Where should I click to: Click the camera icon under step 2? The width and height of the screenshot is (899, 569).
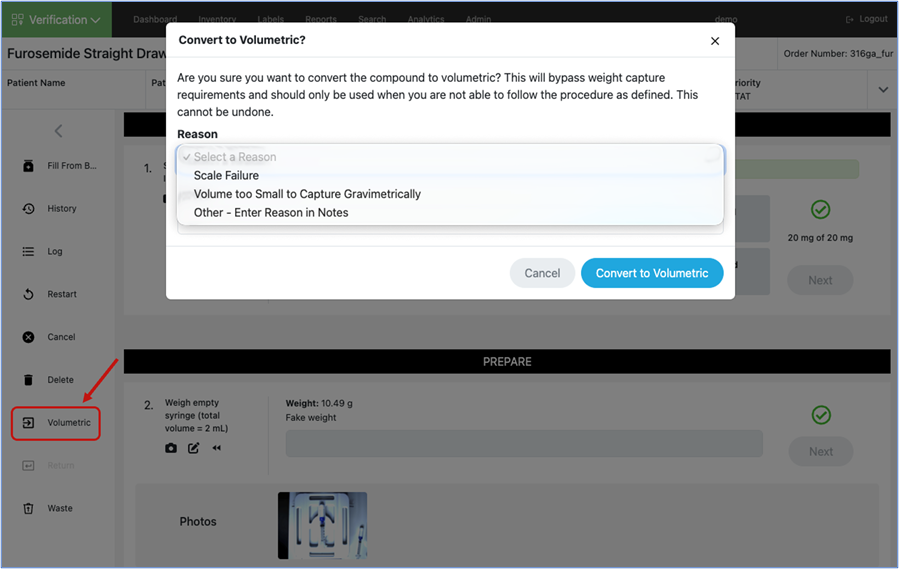coord(171,448)
